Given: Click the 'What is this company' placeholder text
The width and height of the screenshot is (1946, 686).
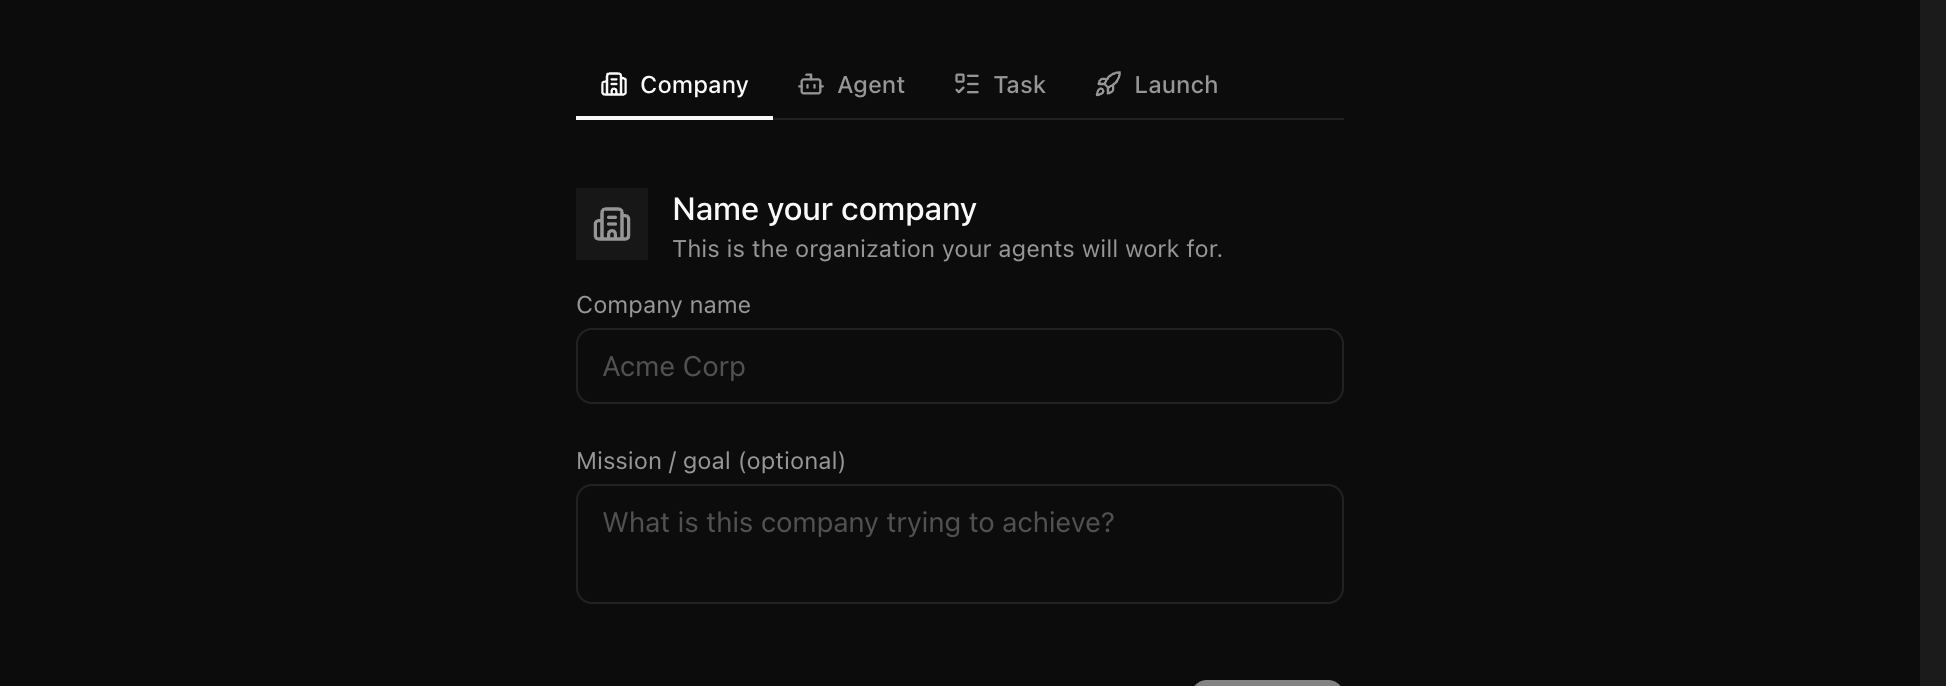Looking at the screenshot, I should click(x=857, y=523).
